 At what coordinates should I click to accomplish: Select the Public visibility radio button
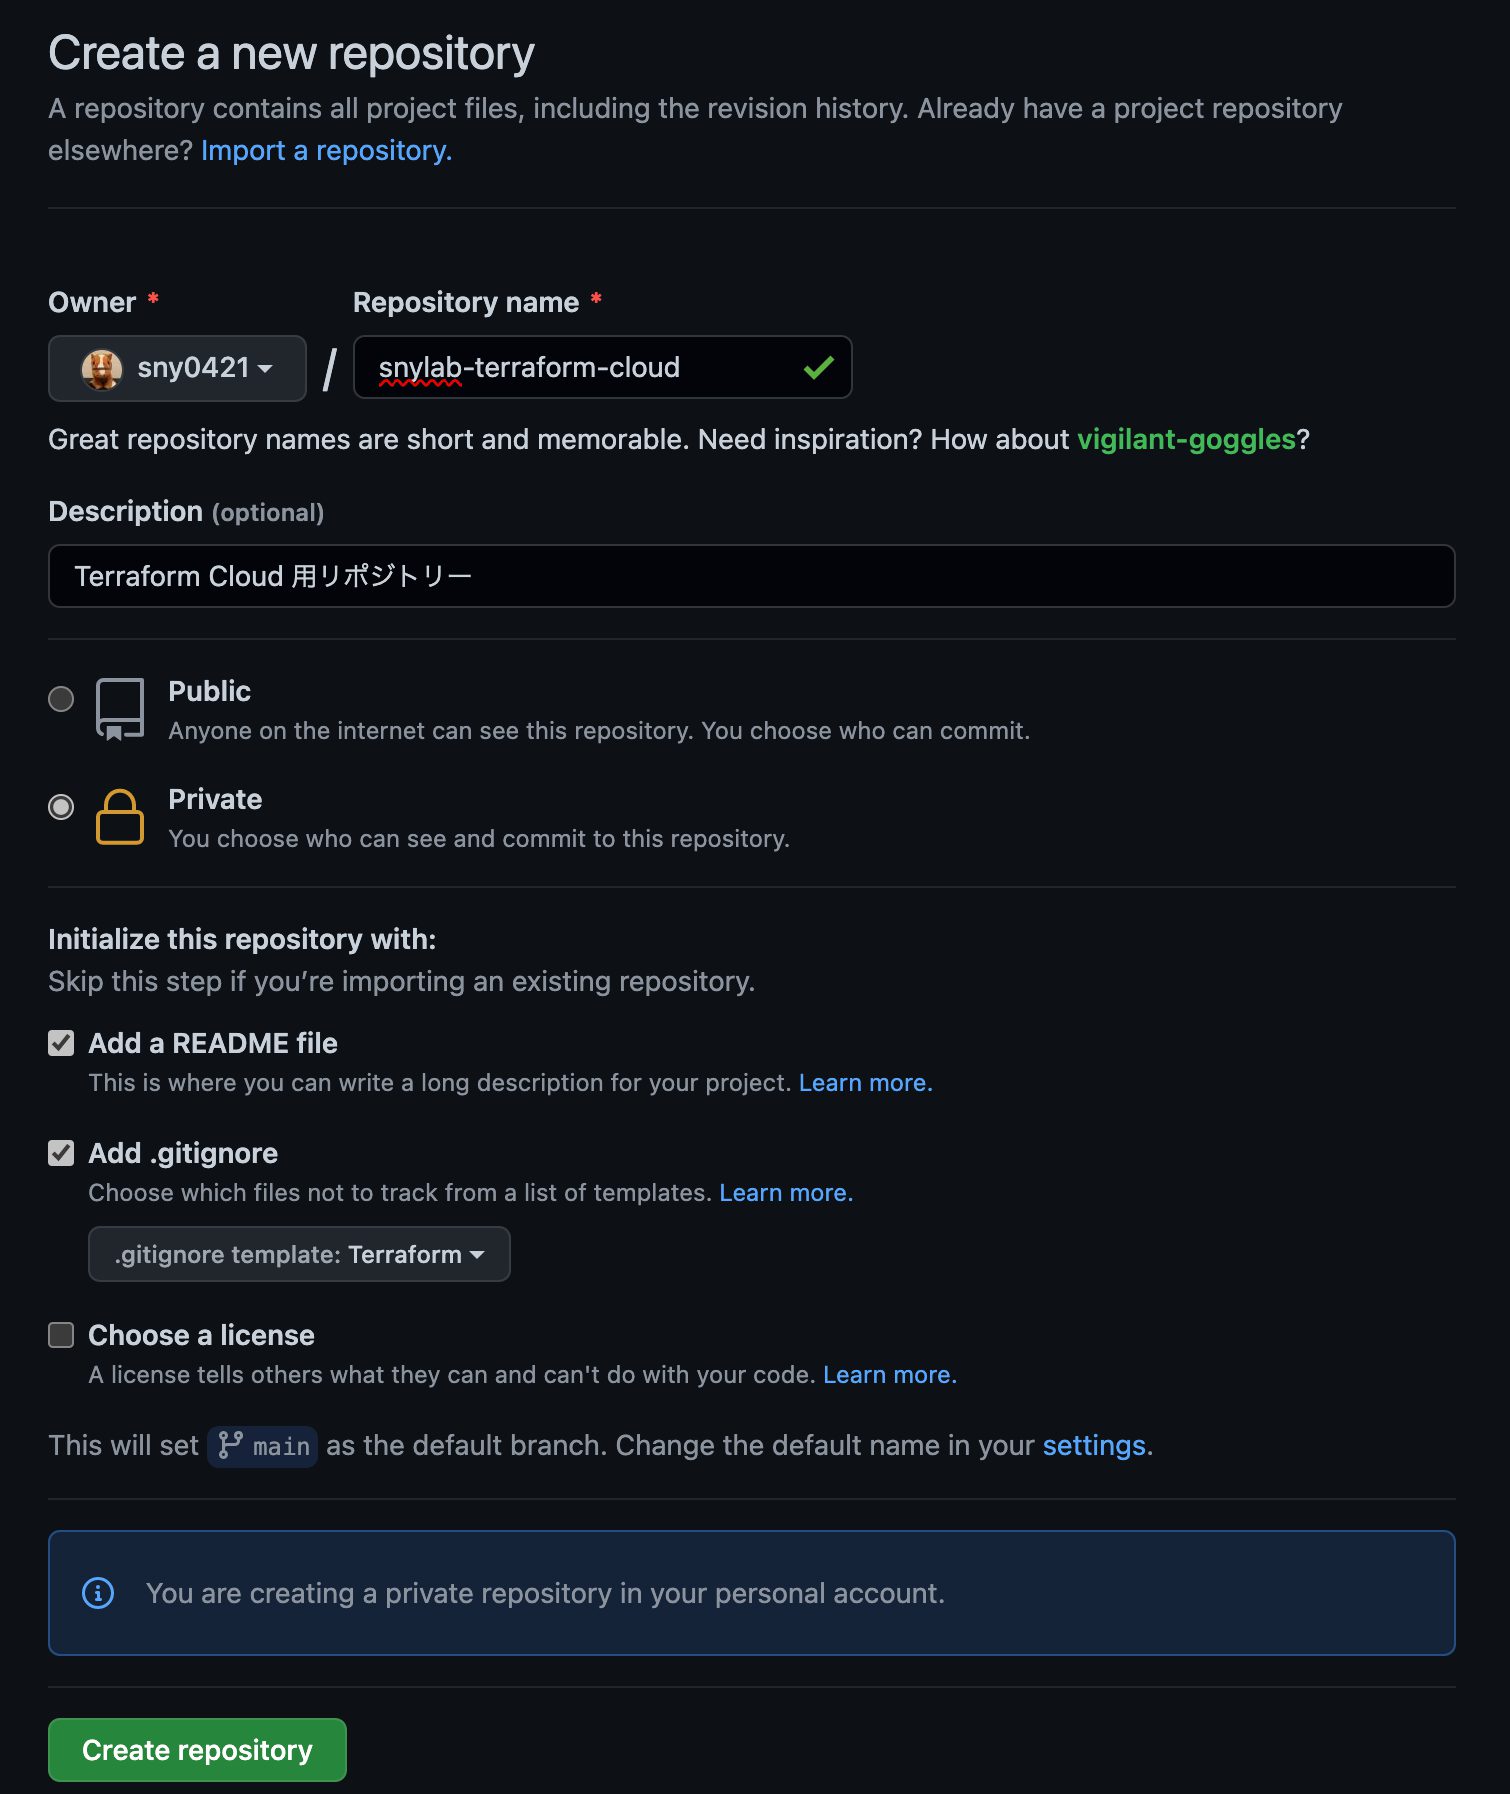pos(60,699)
